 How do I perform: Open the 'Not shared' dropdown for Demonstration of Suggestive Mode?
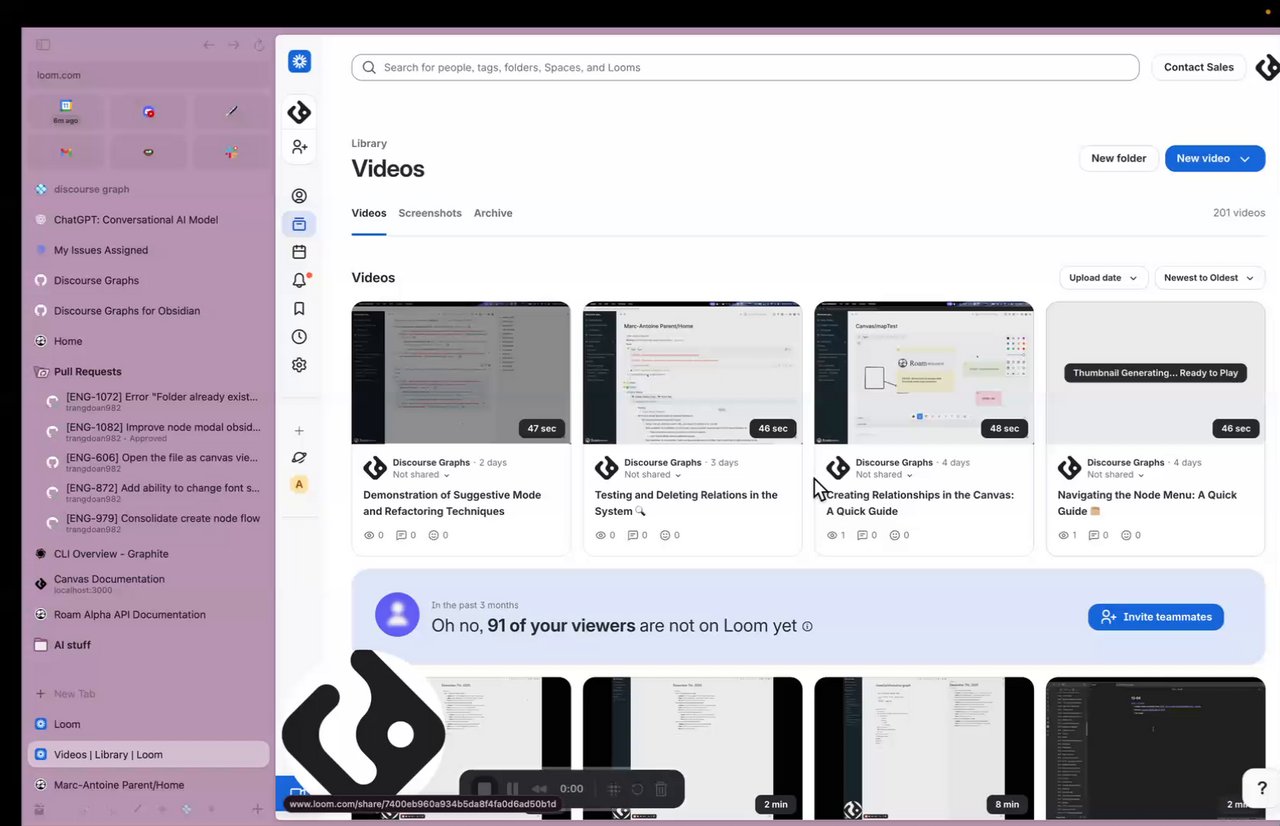[x=420, y=475]
